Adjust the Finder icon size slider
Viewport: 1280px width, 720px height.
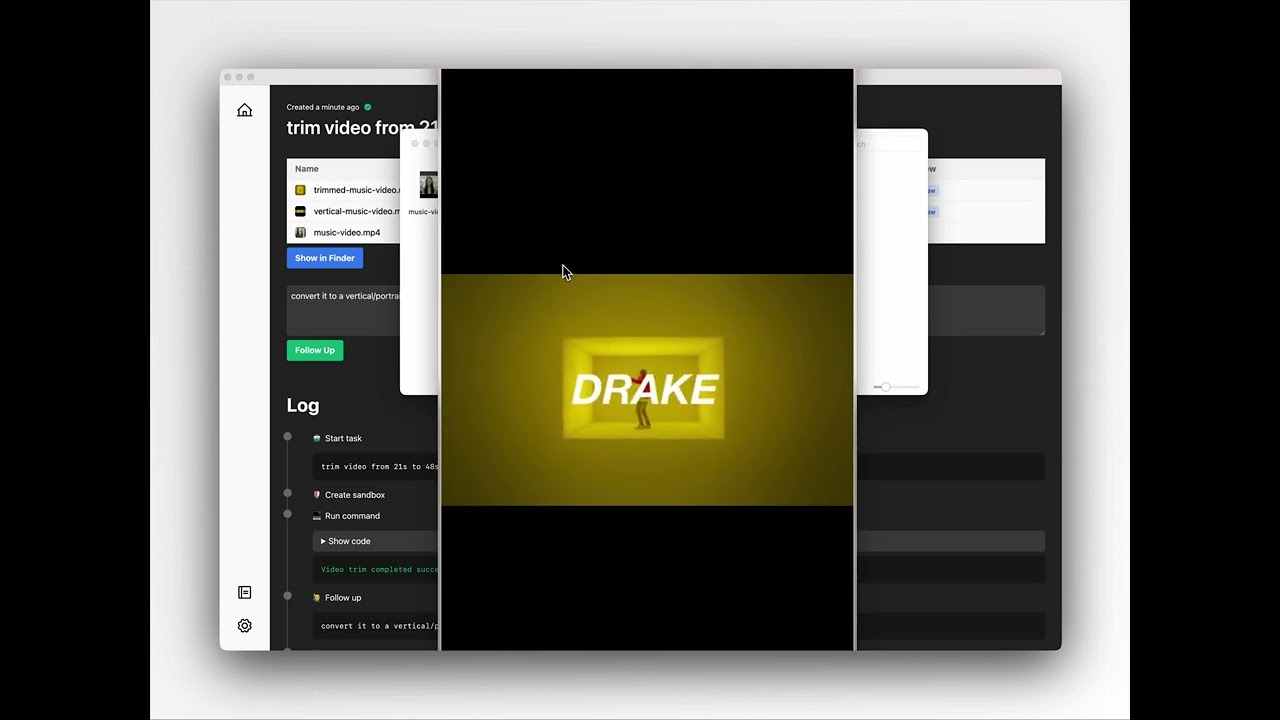pyautogui.click(x=885, y=387)
